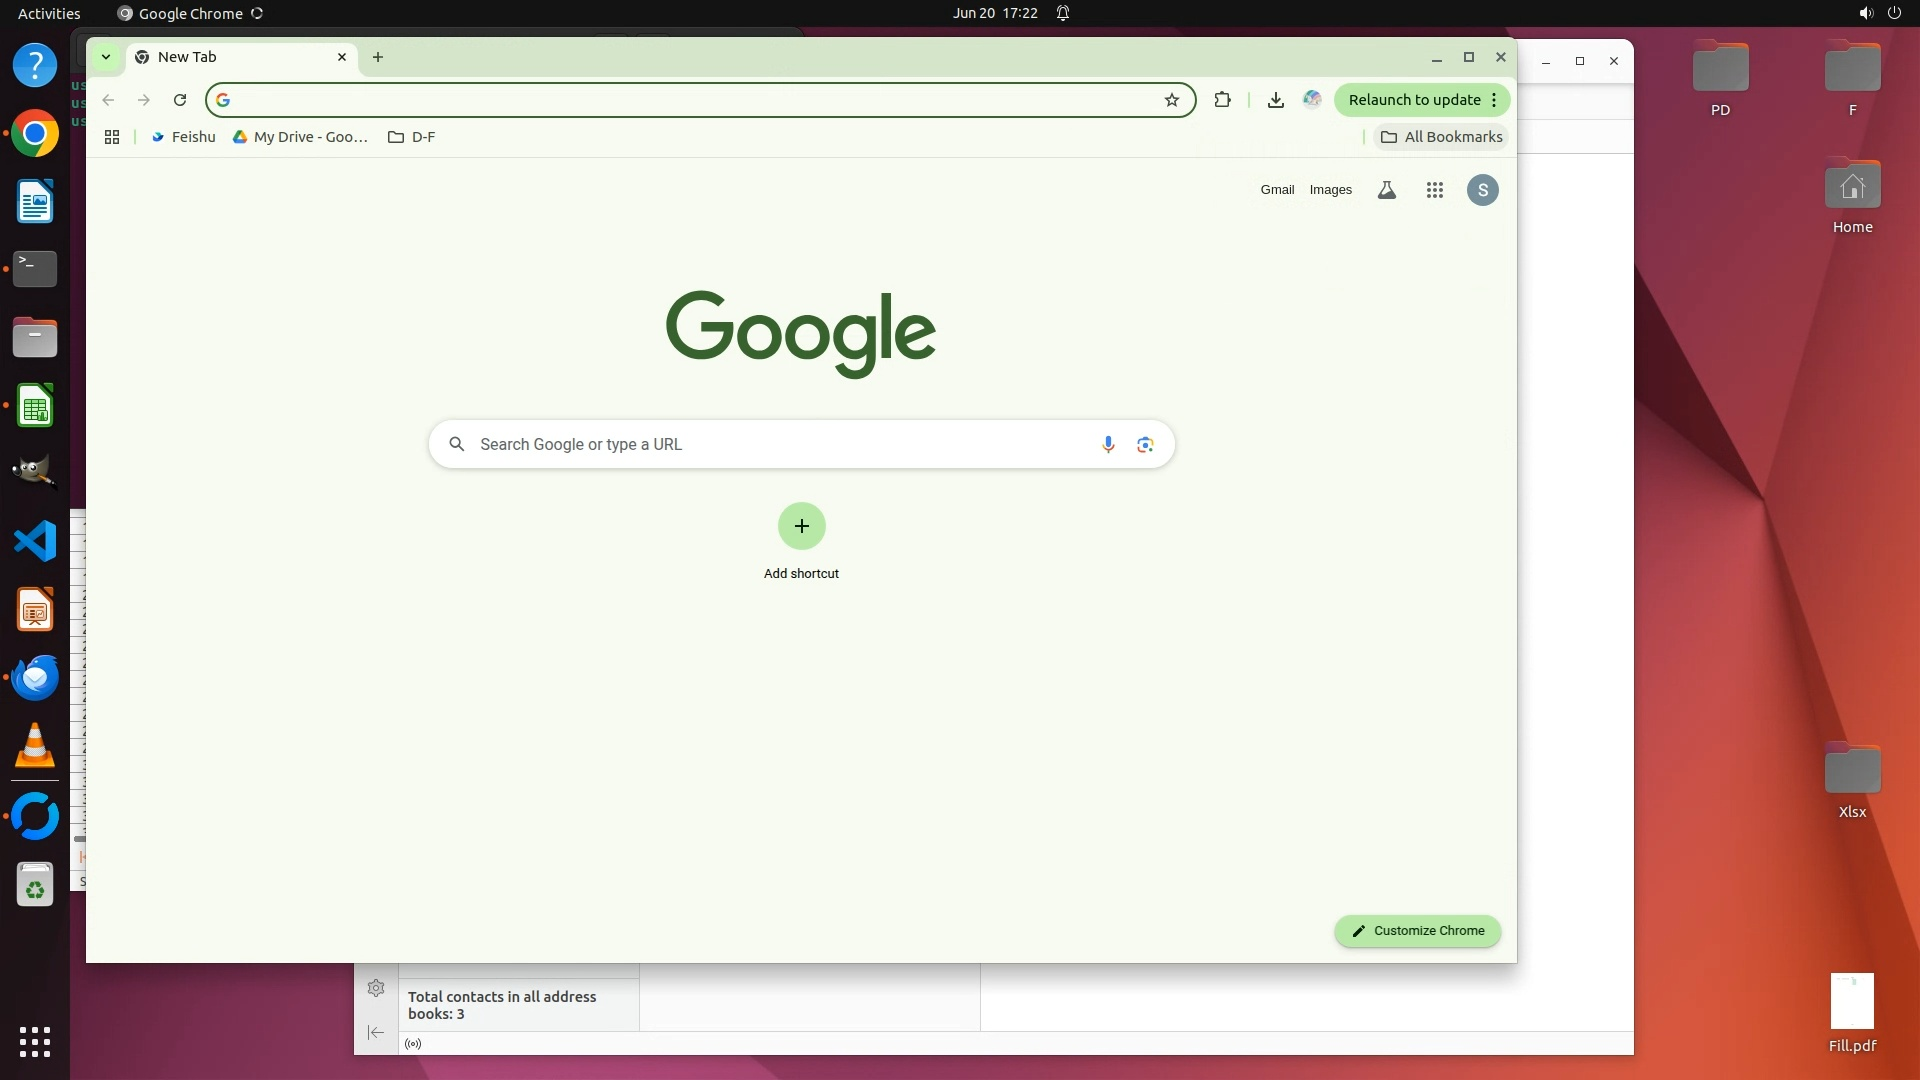The width and height of the screenshot is (1920, 1080).
Task: Click the bookmark star icon in address bar
Action: (x=1171, y=100)
